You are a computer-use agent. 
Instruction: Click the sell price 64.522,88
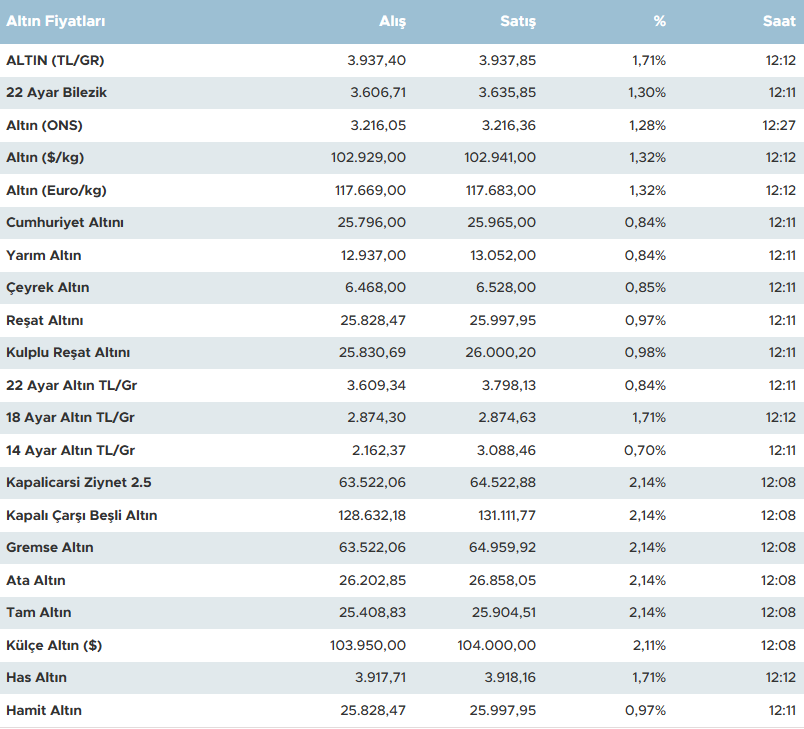(503, 483)
